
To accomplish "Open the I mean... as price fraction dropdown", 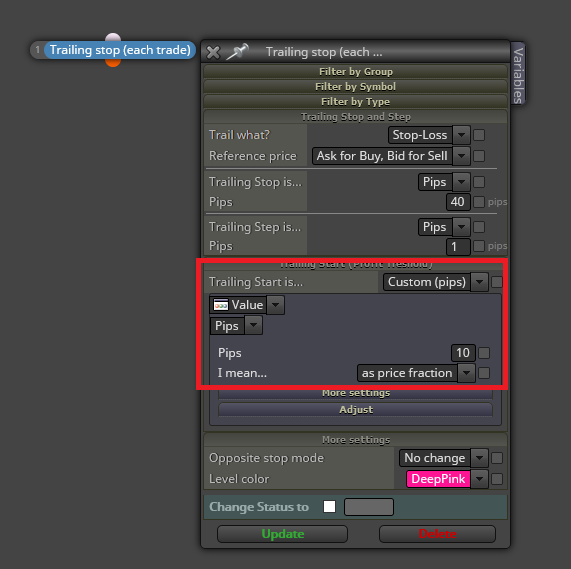I will pos(416,373).
